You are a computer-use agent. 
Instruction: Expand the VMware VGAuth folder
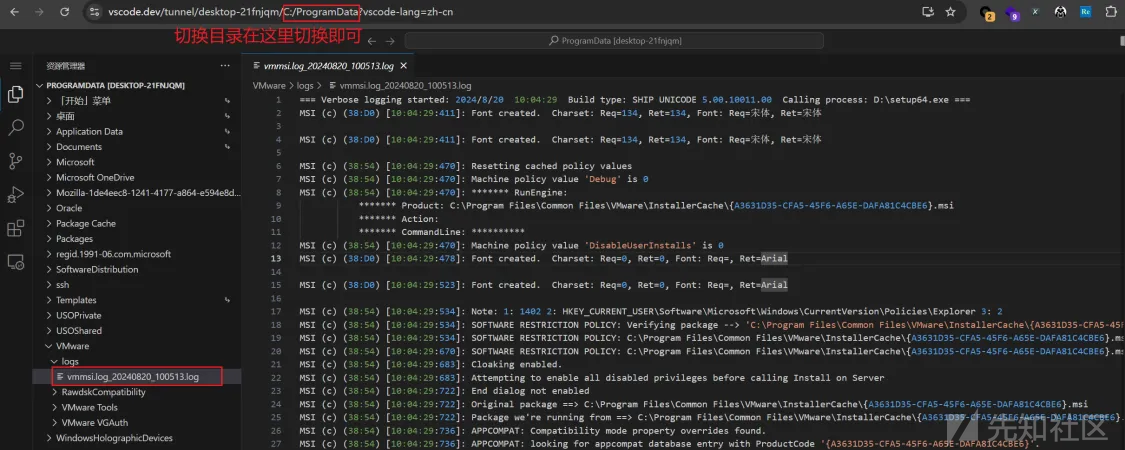(139, 423)
